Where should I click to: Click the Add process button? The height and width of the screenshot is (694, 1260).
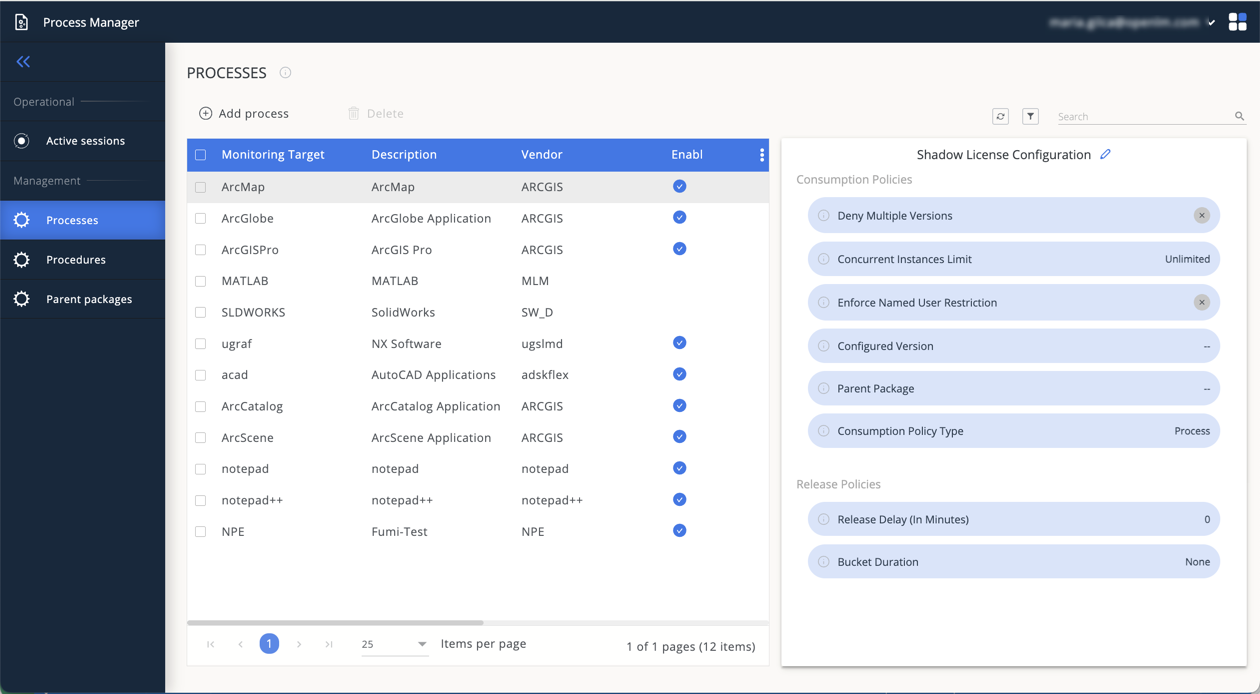[x=244, y=114]
